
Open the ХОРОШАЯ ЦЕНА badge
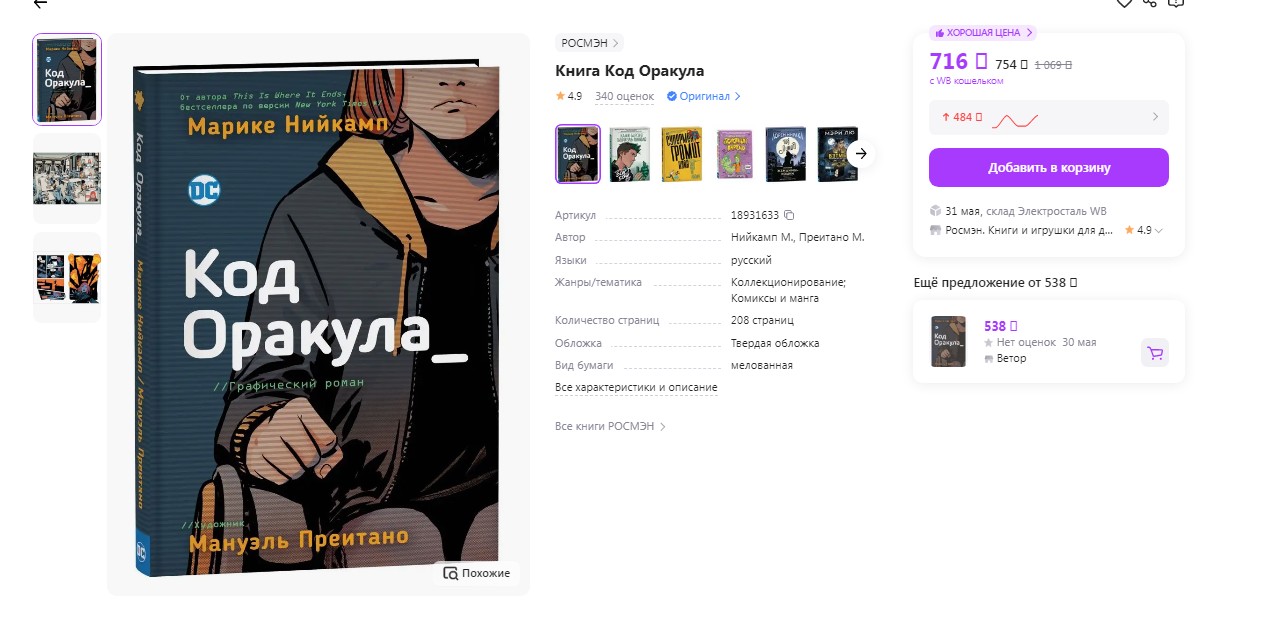click(x=982, y=33)
